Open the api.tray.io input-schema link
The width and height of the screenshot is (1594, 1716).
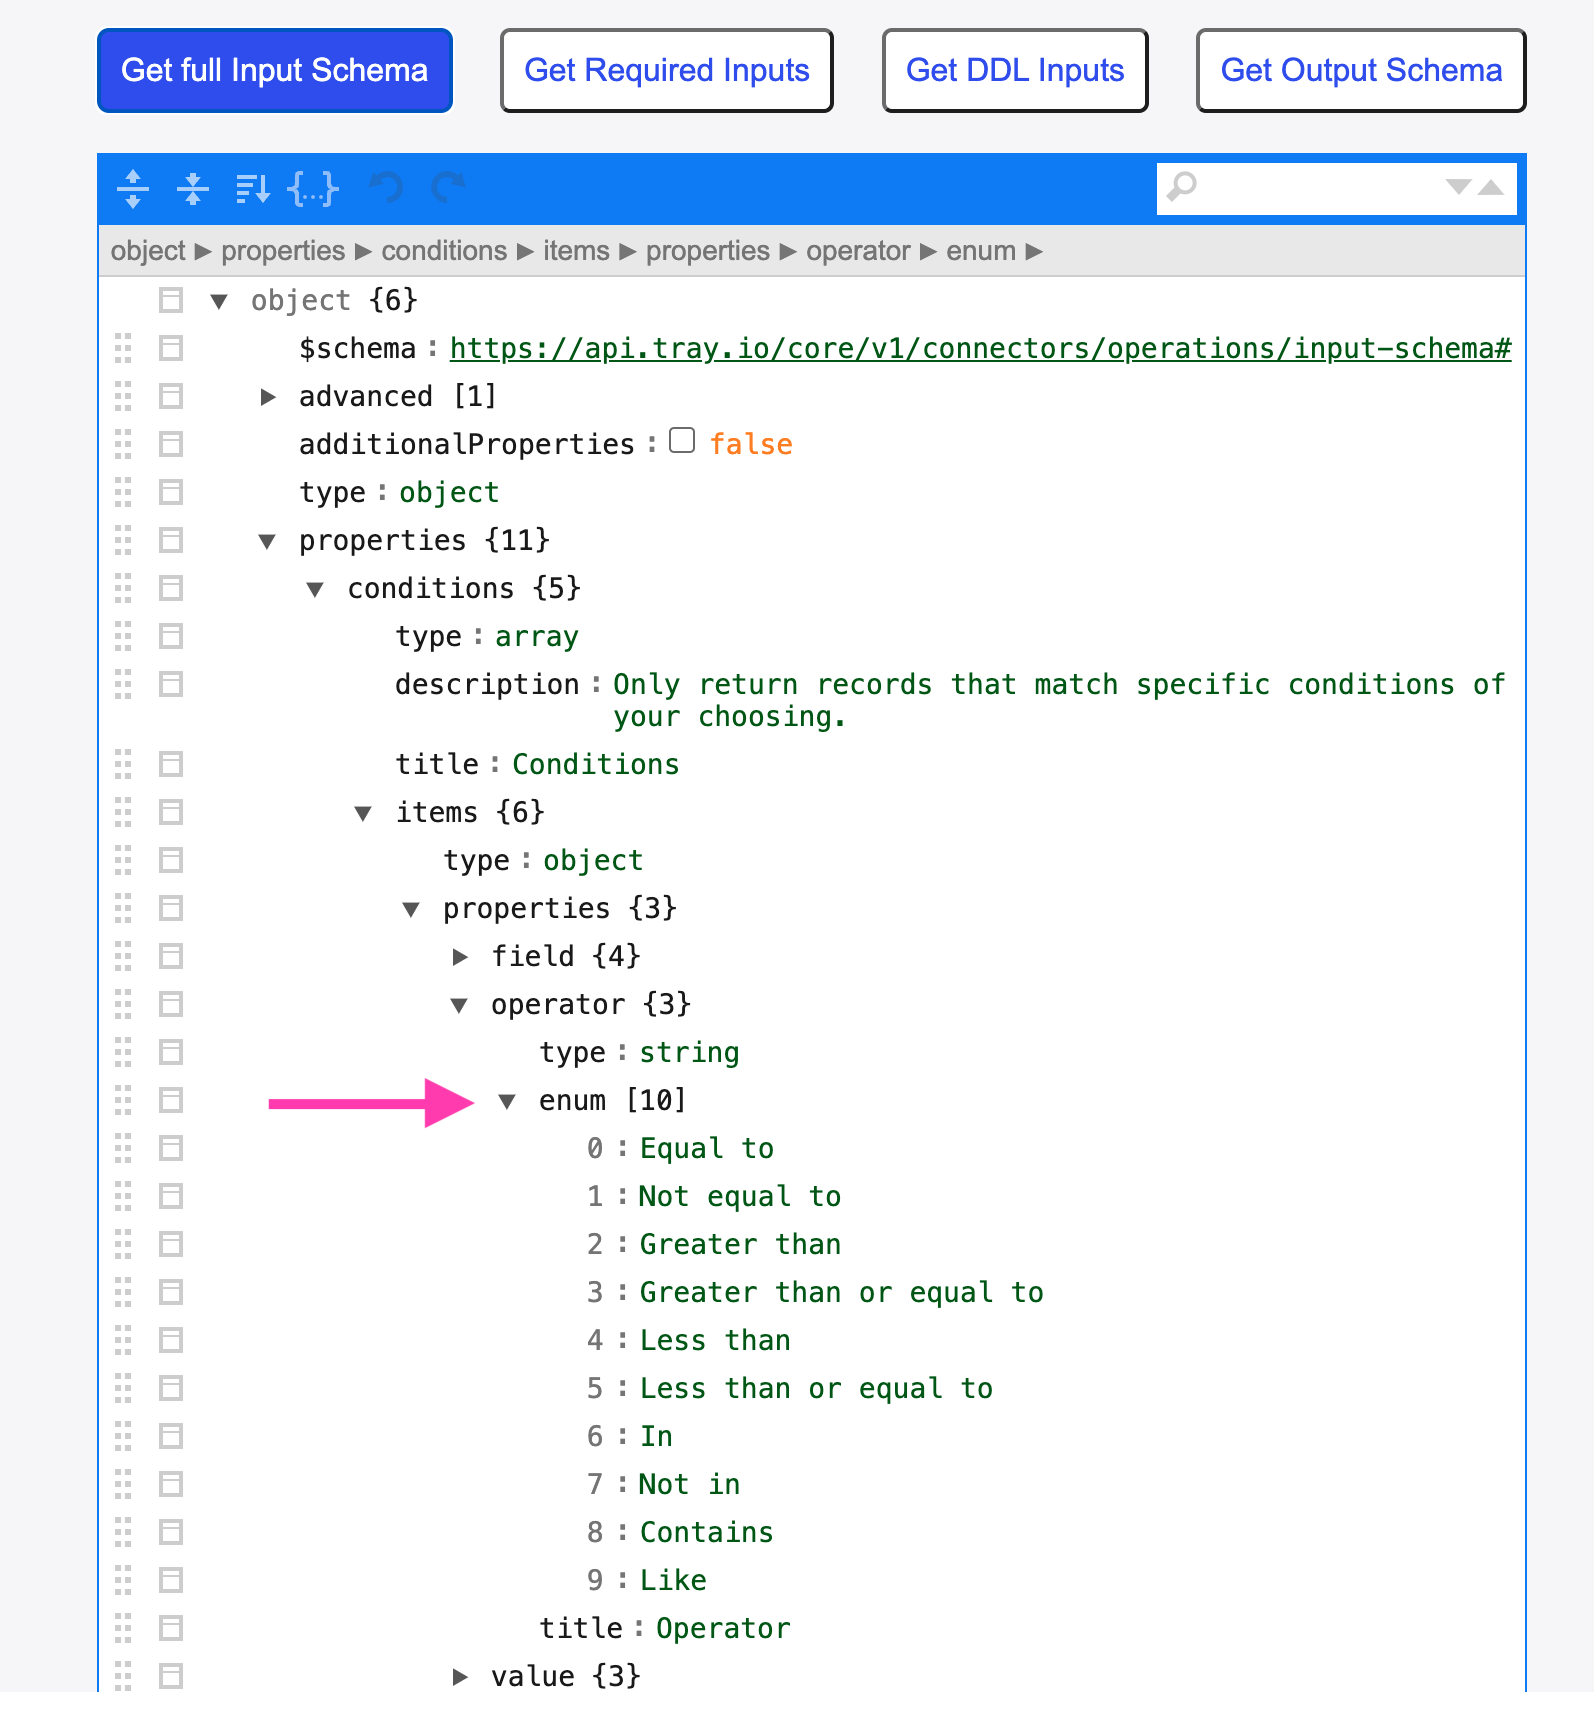[980, 348]
